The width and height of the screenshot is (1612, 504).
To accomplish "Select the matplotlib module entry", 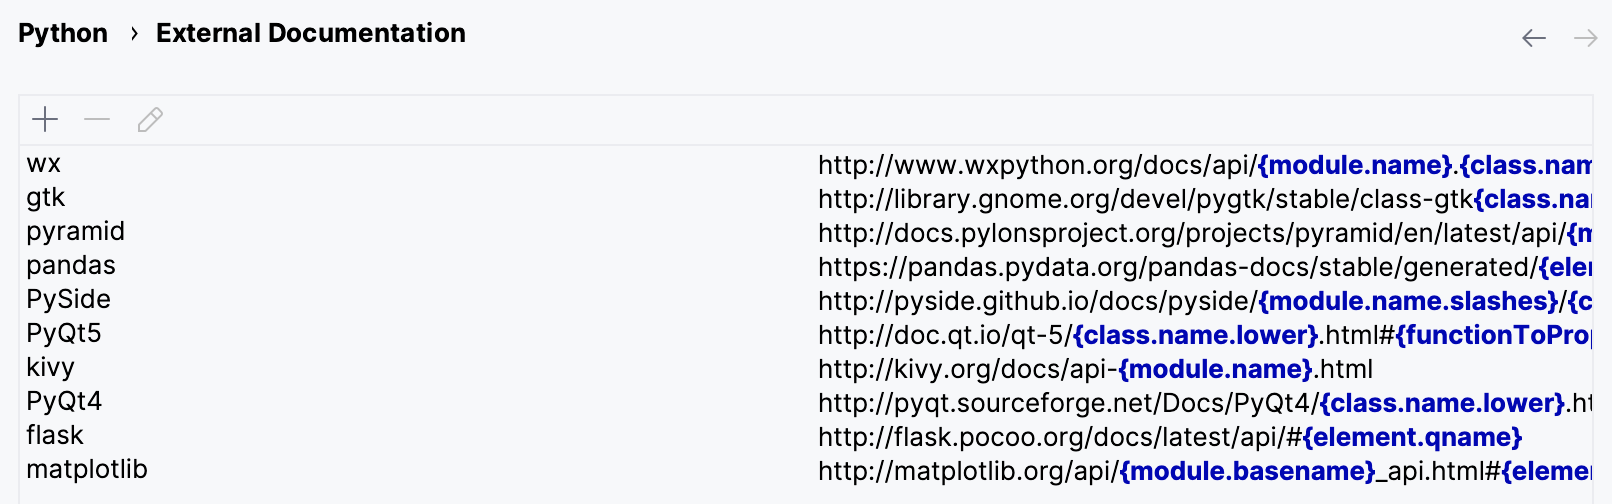I will [87, 470].
